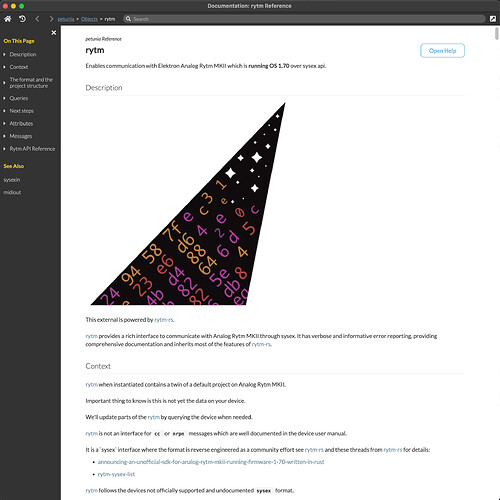Click rytm-rs link after 'community effort see'
Screen dimensions: 500x500
tap(314, 450)
